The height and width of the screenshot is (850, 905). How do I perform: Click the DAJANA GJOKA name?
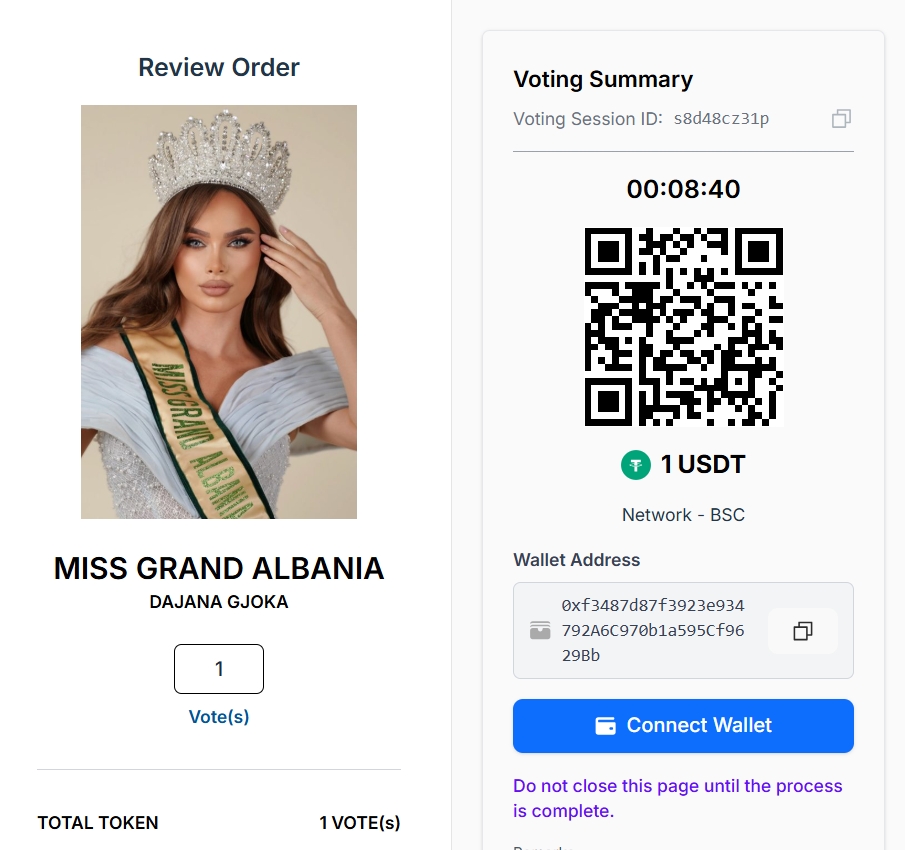tap(219, 602)
